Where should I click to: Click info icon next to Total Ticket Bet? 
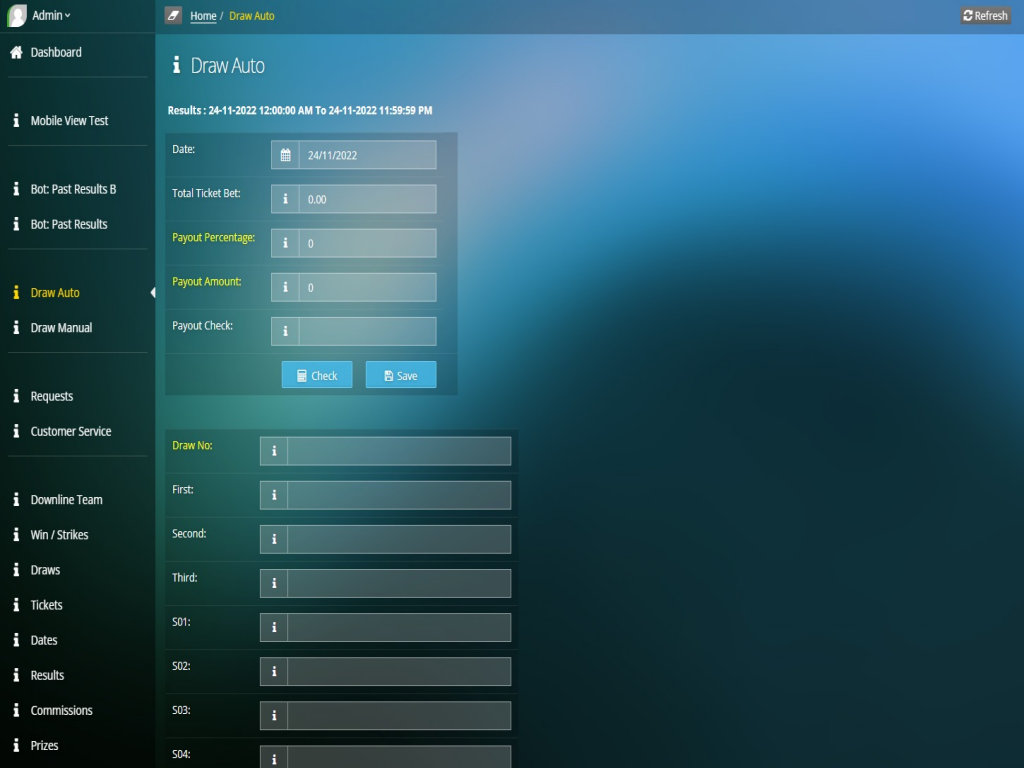[x=285, y=199]
